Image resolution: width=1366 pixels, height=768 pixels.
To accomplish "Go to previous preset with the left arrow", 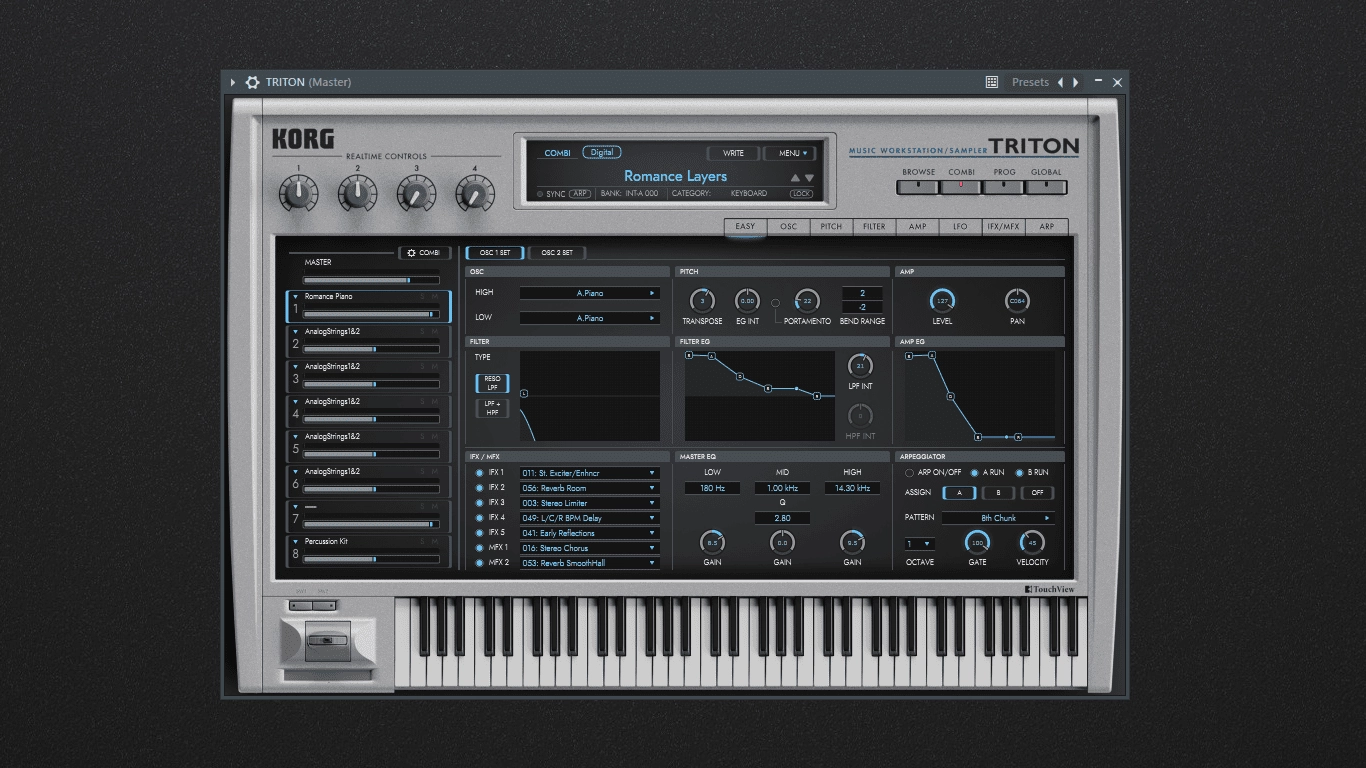I will pos(1061,82).
